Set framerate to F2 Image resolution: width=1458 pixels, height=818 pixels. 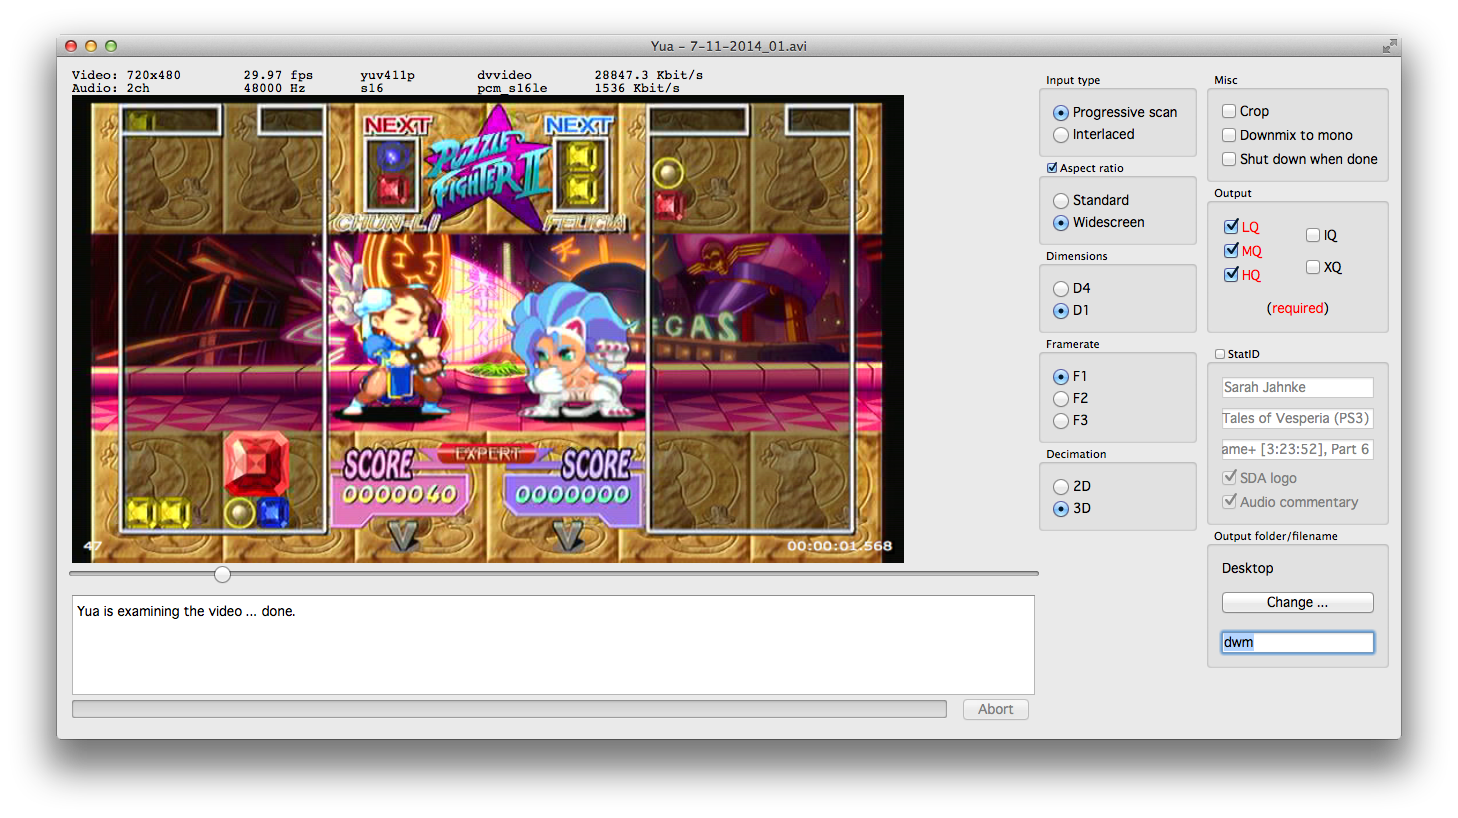click(x=1061, y=399)
